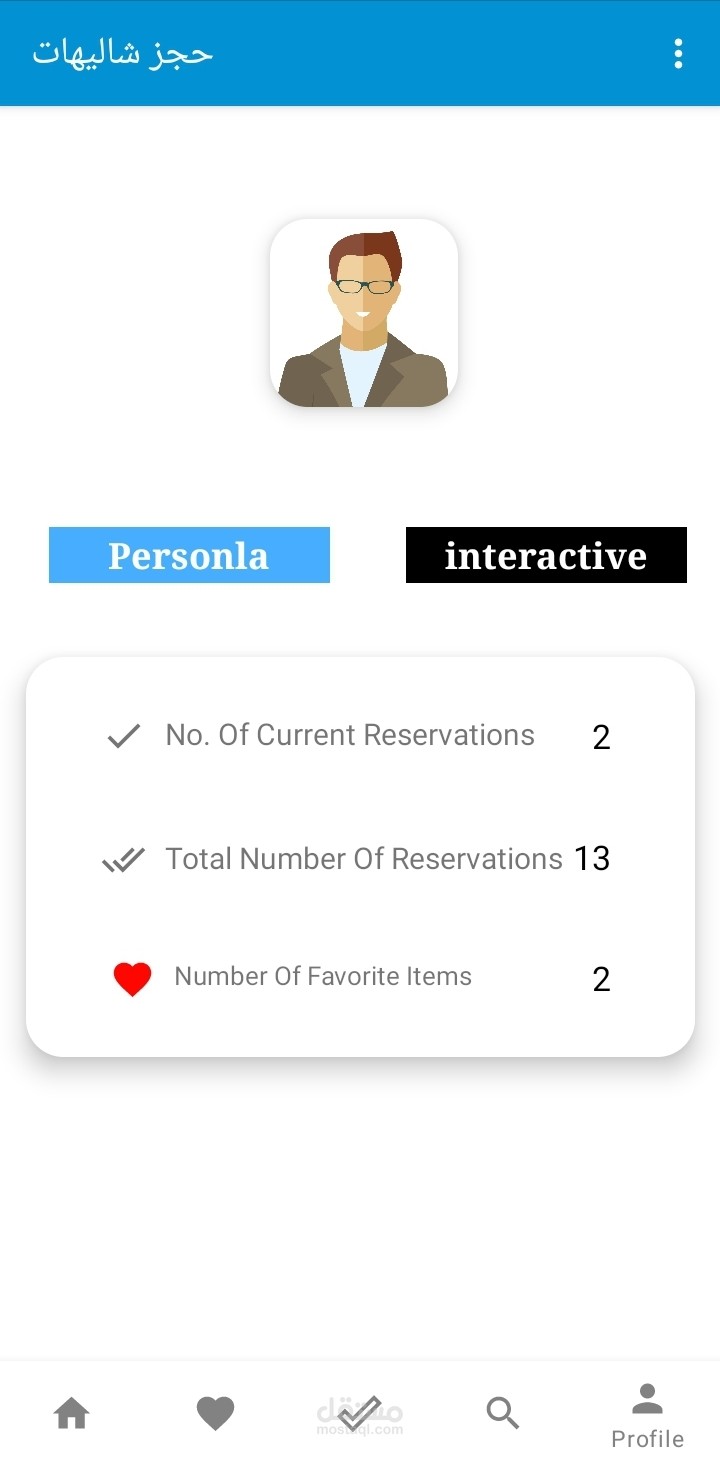720x1466 pixels.
Task: Switch to the interactive tab
Action: click(x=546, y=555)
